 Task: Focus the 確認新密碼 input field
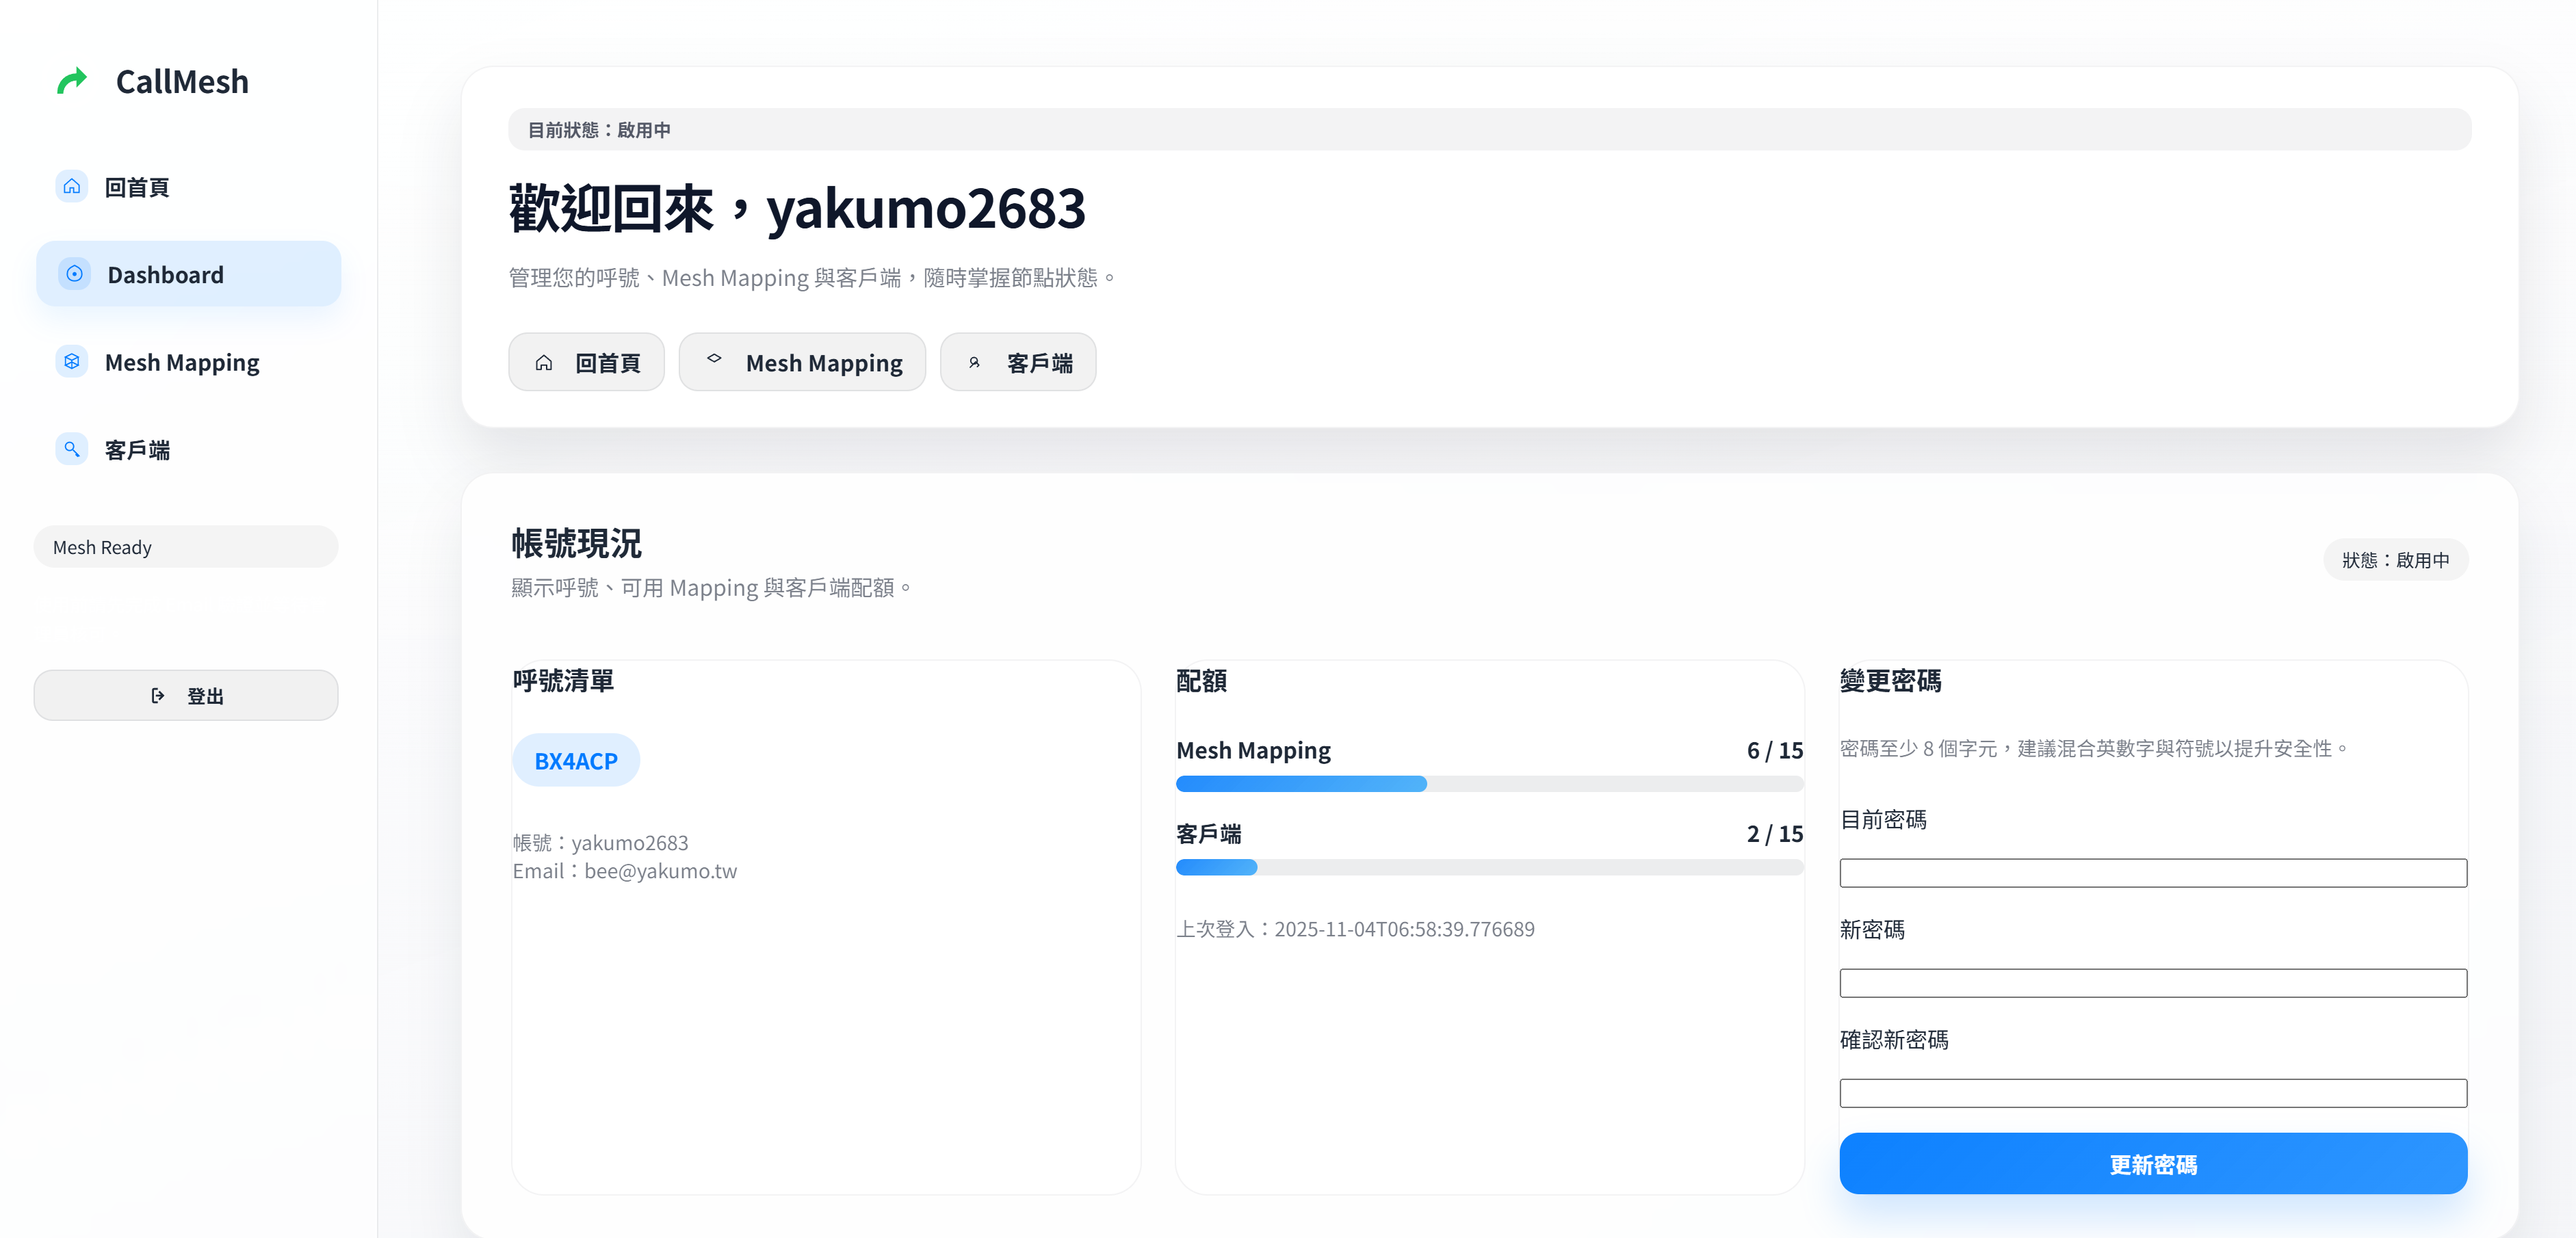(x=2152, y=1093)
